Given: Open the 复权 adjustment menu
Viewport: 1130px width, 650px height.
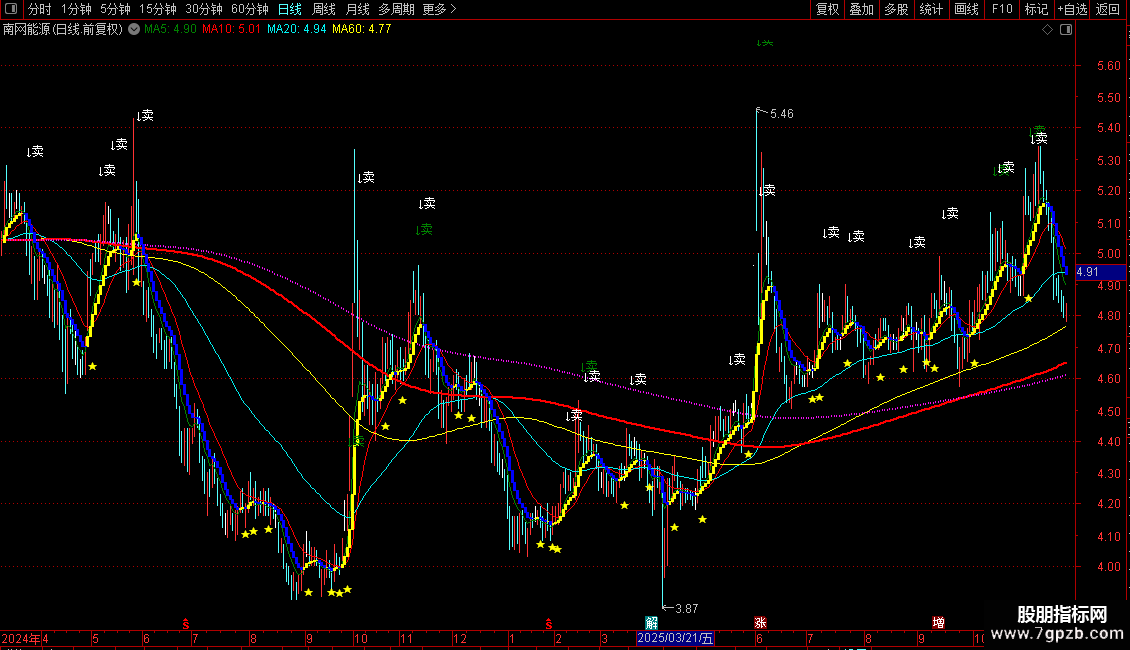Looking at the screenshot, I should 827,9.
